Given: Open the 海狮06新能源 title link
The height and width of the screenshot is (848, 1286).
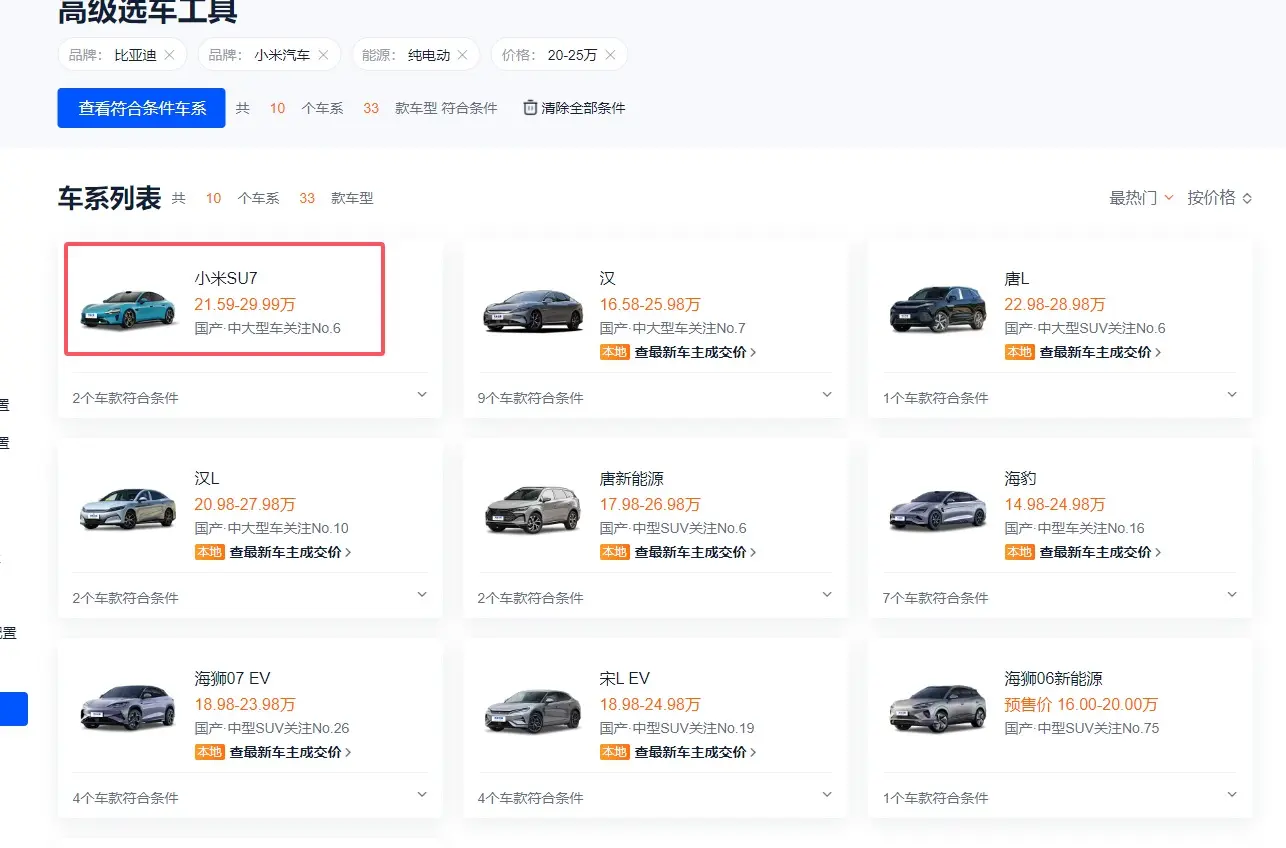Looking at the screenshot, I should click(x=1054, y=679).
